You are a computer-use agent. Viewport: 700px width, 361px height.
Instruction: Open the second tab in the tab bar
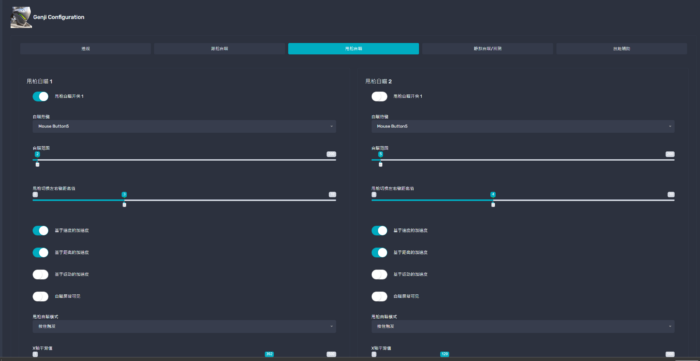click(x=219, y=49)
